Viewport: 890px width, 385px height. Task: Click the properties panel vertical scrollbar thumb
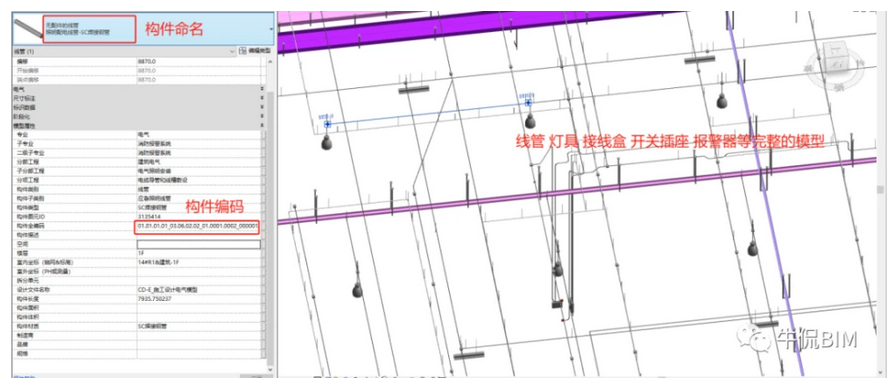tap(270, 221)
